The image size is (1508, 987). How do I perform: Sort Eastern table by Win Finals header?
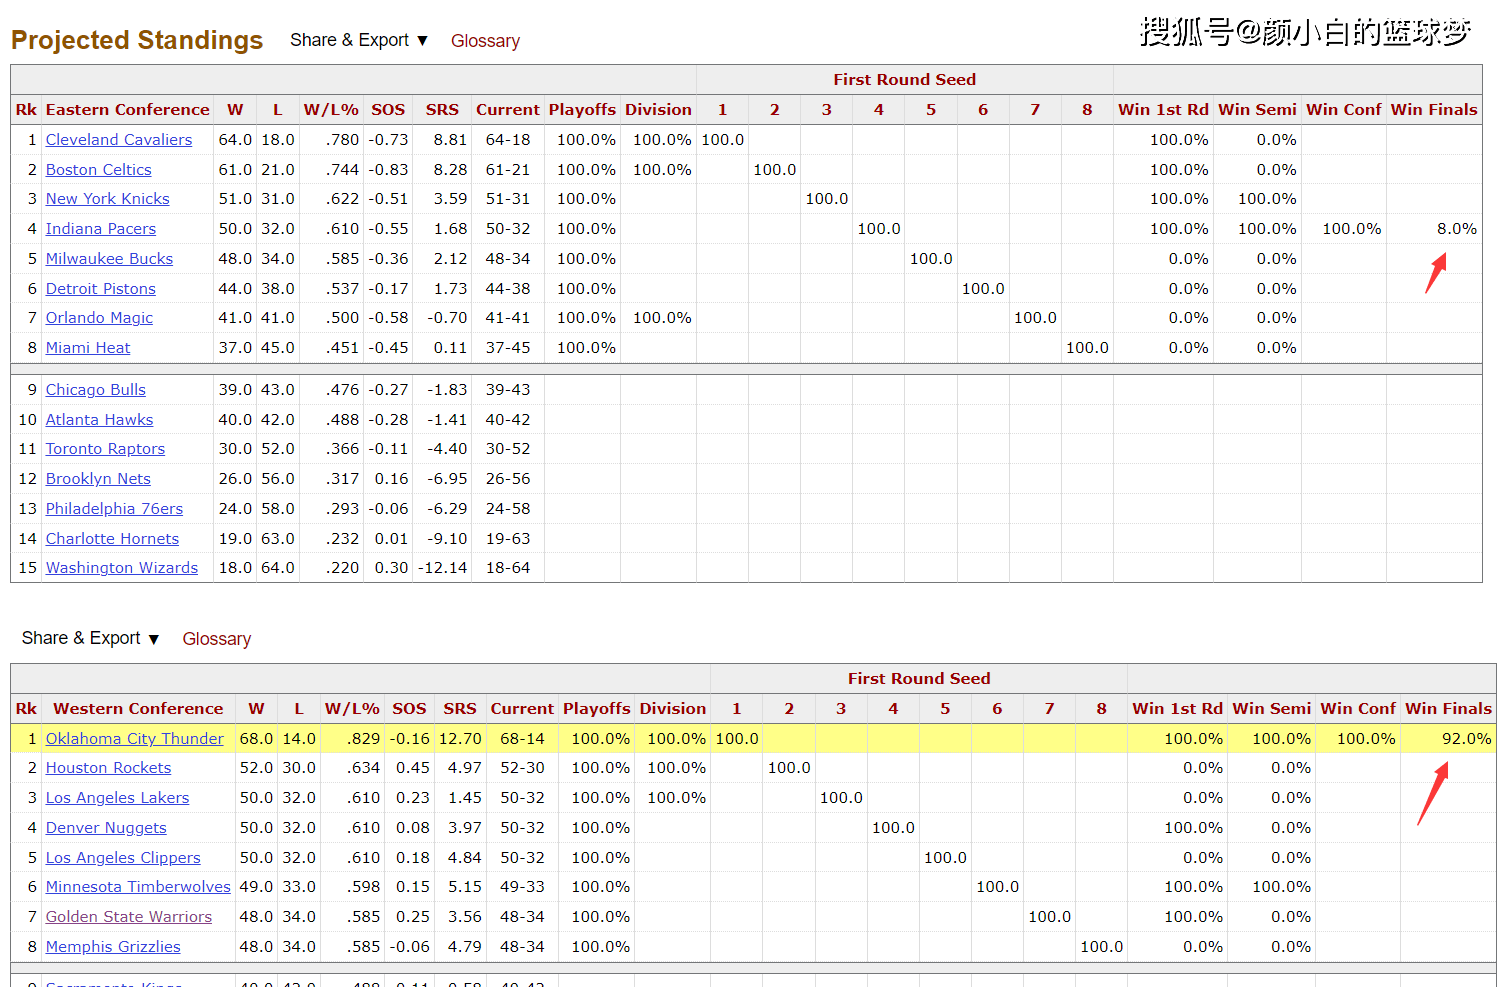tap(1434, 110)
